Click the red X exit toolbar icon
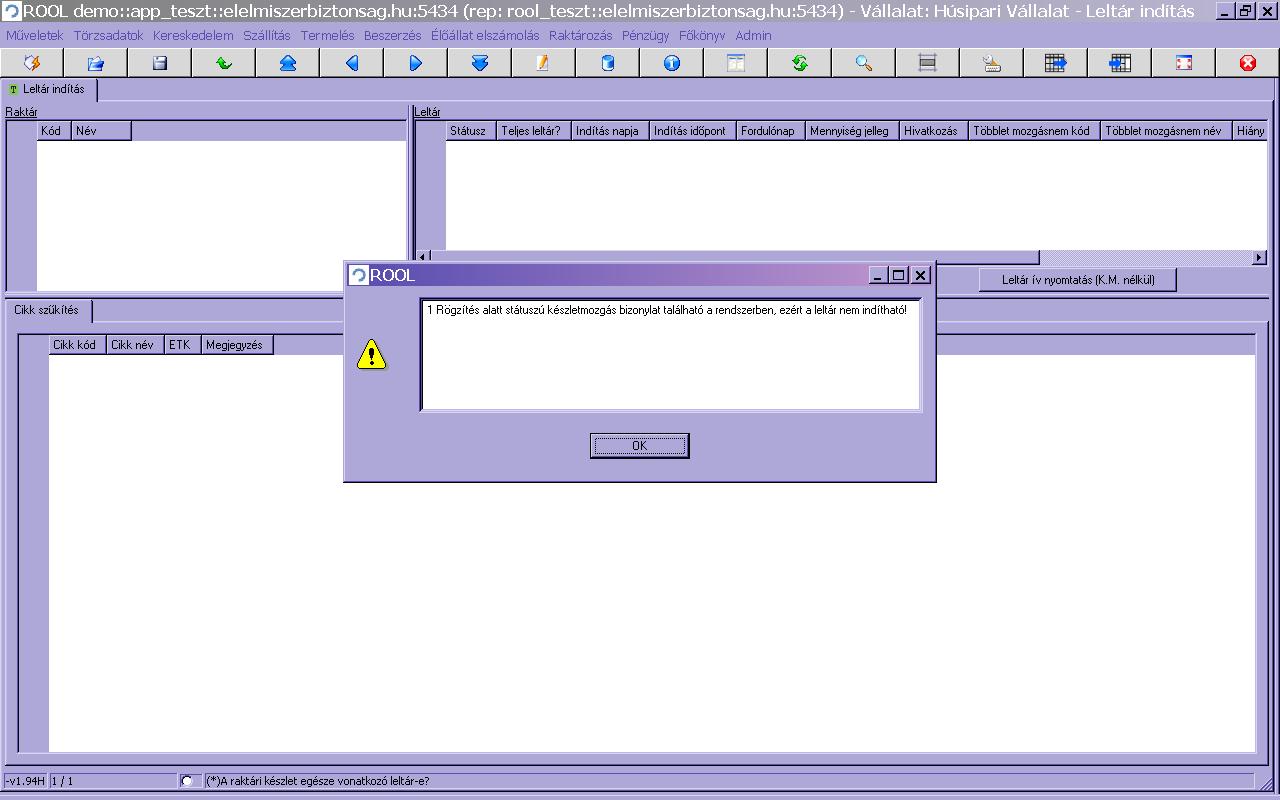1280x800 pixels. click(1248, 63)
